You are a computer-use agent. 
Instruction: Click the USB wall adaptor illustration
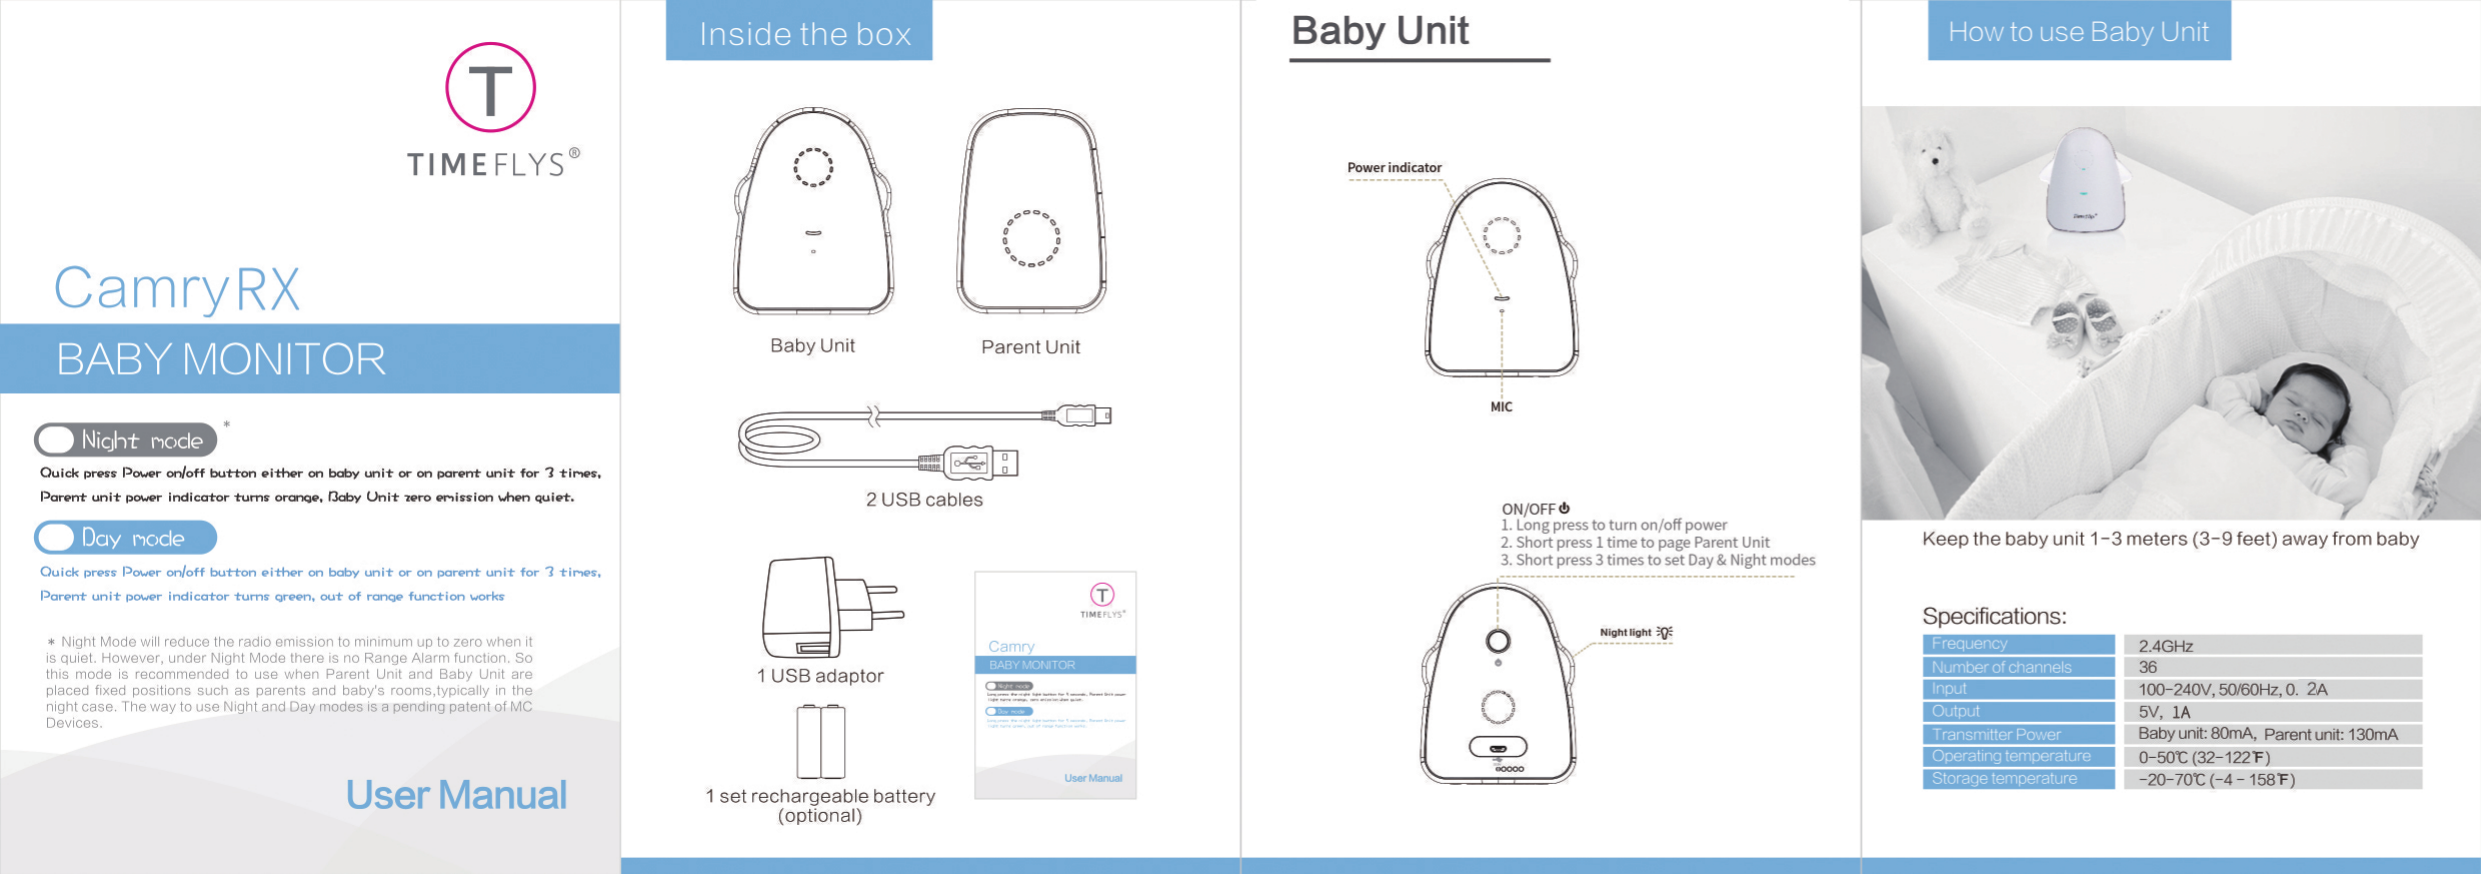click(832, 606)
